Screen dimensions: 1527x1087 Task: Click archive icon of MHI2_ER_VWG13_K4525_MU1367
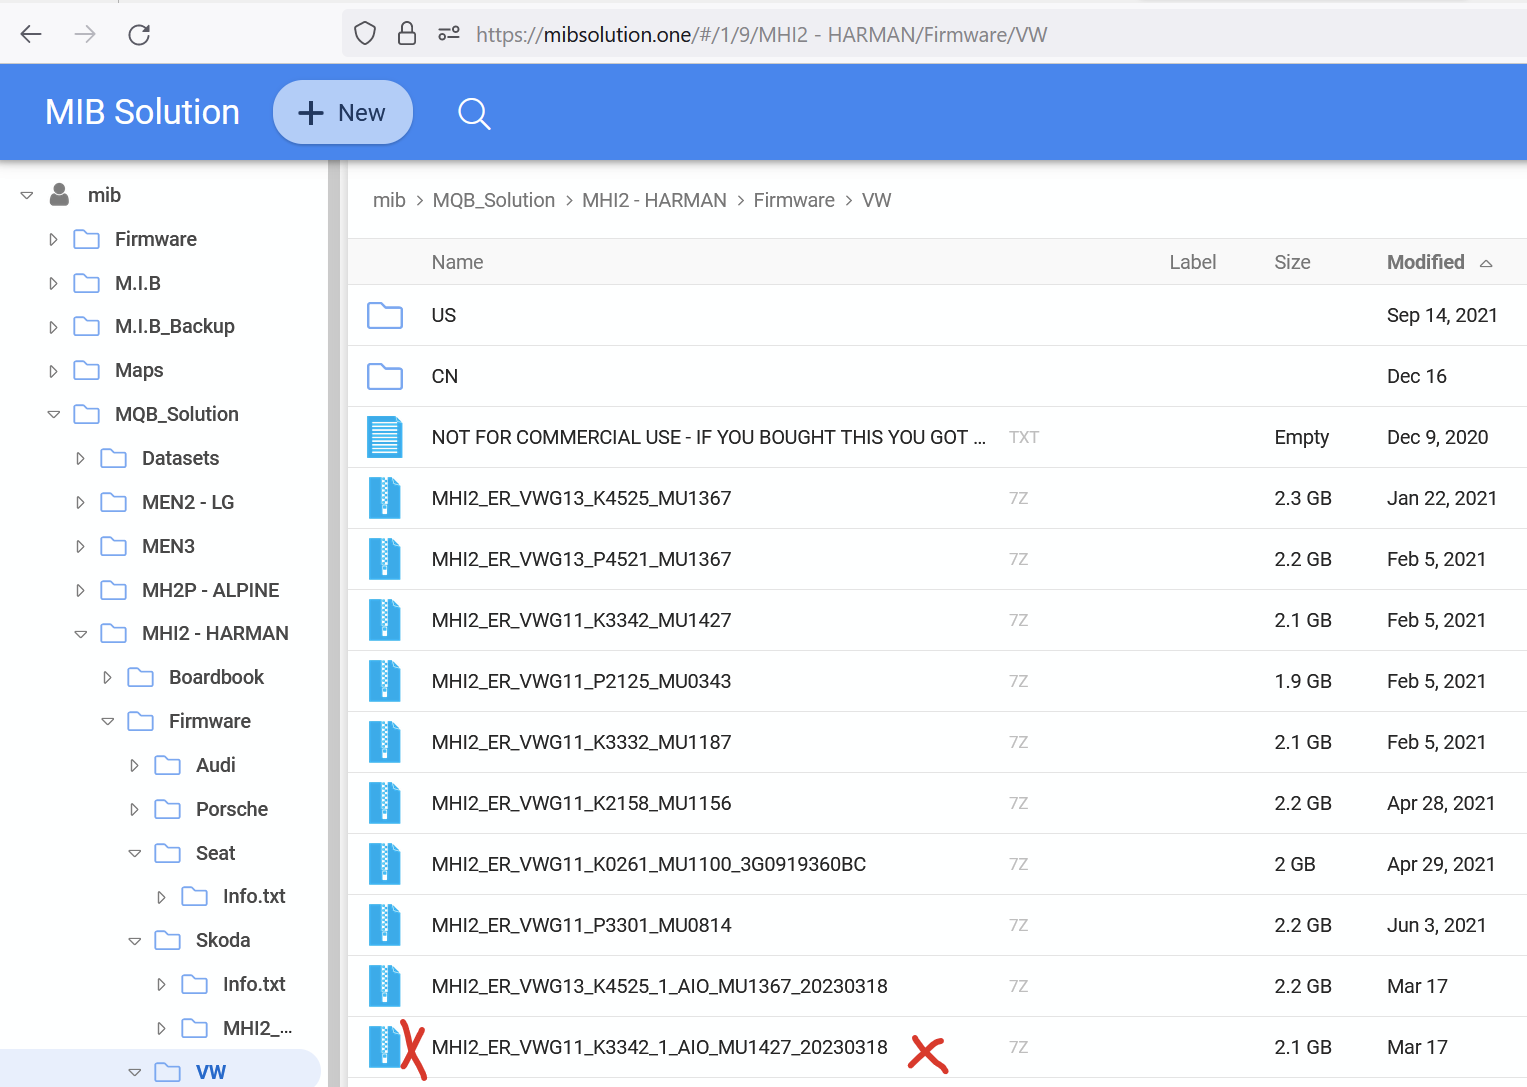tap(385, 499)
